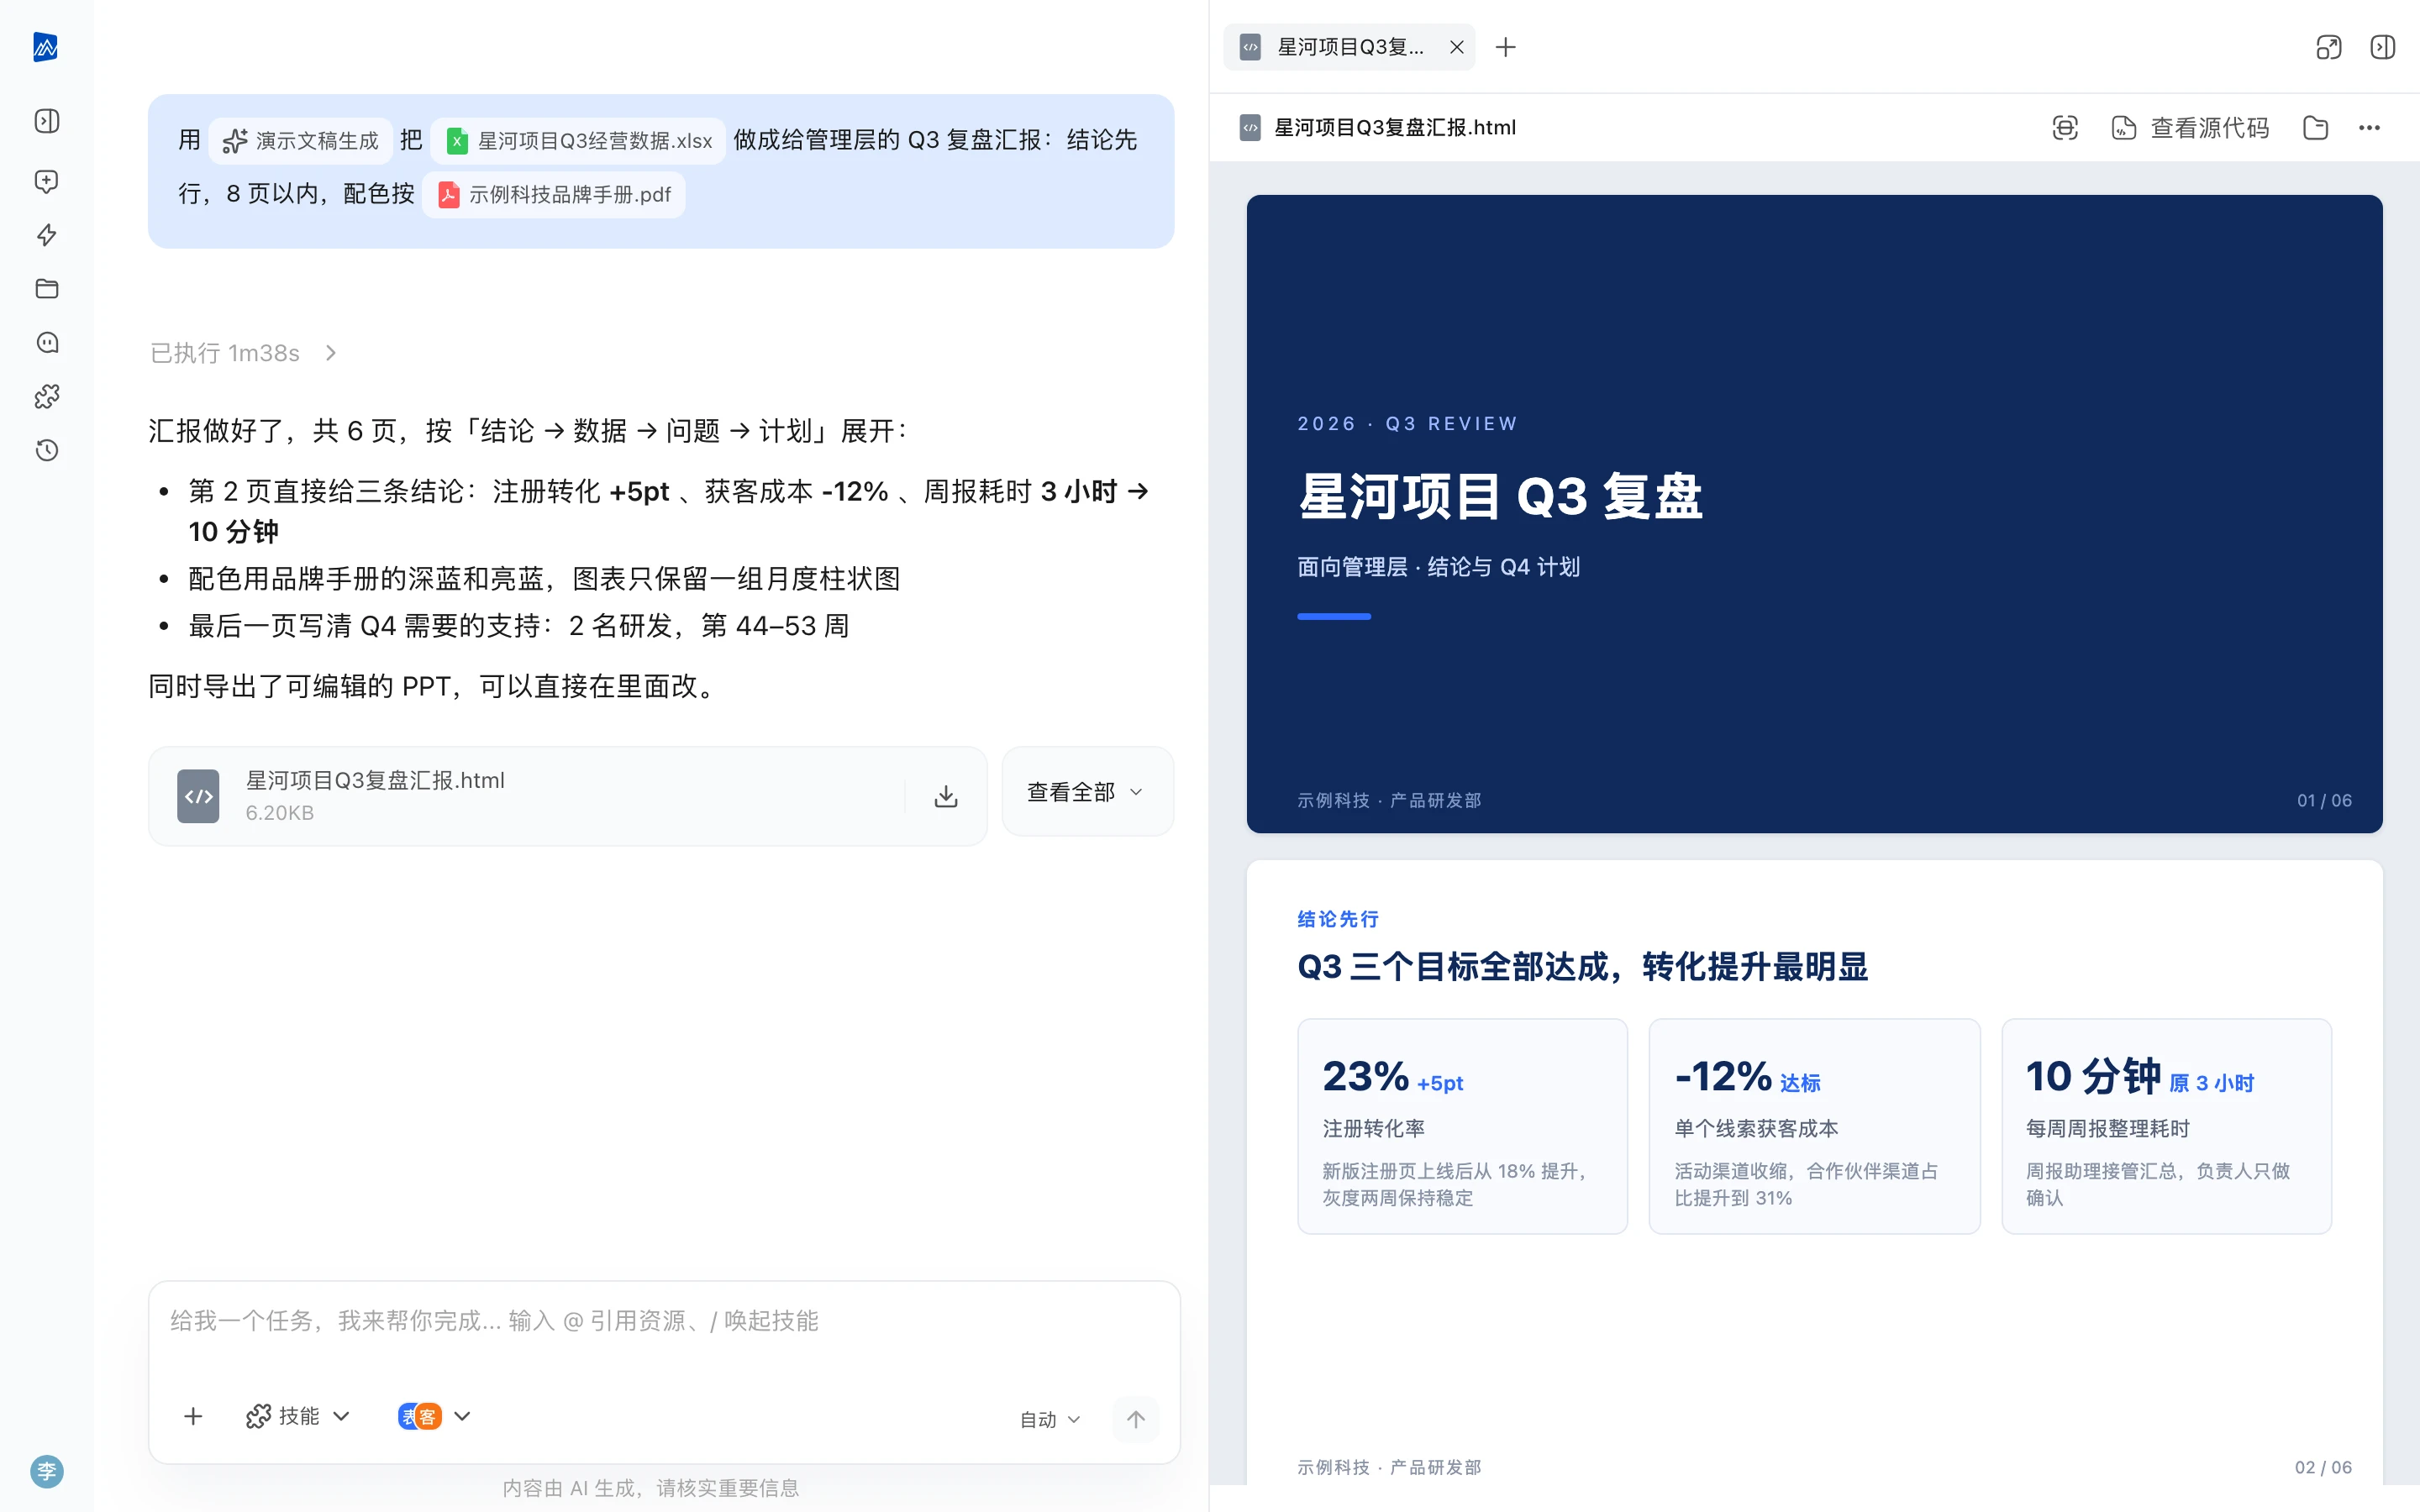This screenshot has height=1512, width=2420.
Task: Add a new preview tab
Action: (x=1506, y=47)
